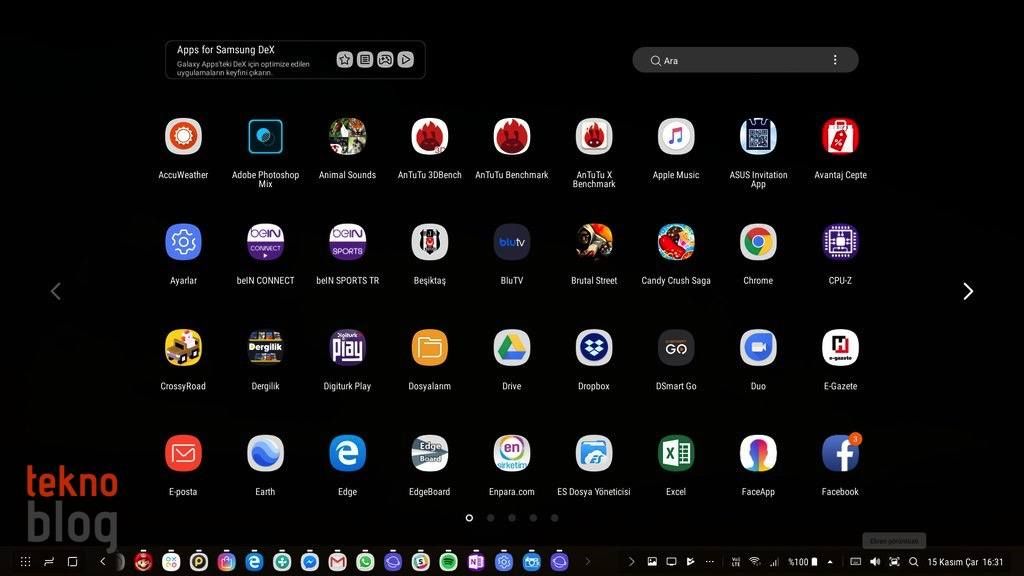Screen dimensions: 1024x576
Task: Expand the hidden tray icons arrow in taskbar
Action: pyautogui.click(x=631, y=562)
